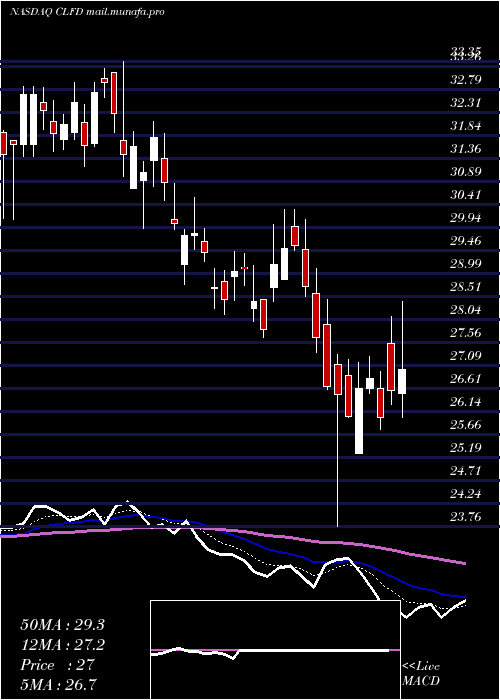Click the 28.51 price axis label
Viewport: 500px width, 700px height.
click(x=465, y=287)
